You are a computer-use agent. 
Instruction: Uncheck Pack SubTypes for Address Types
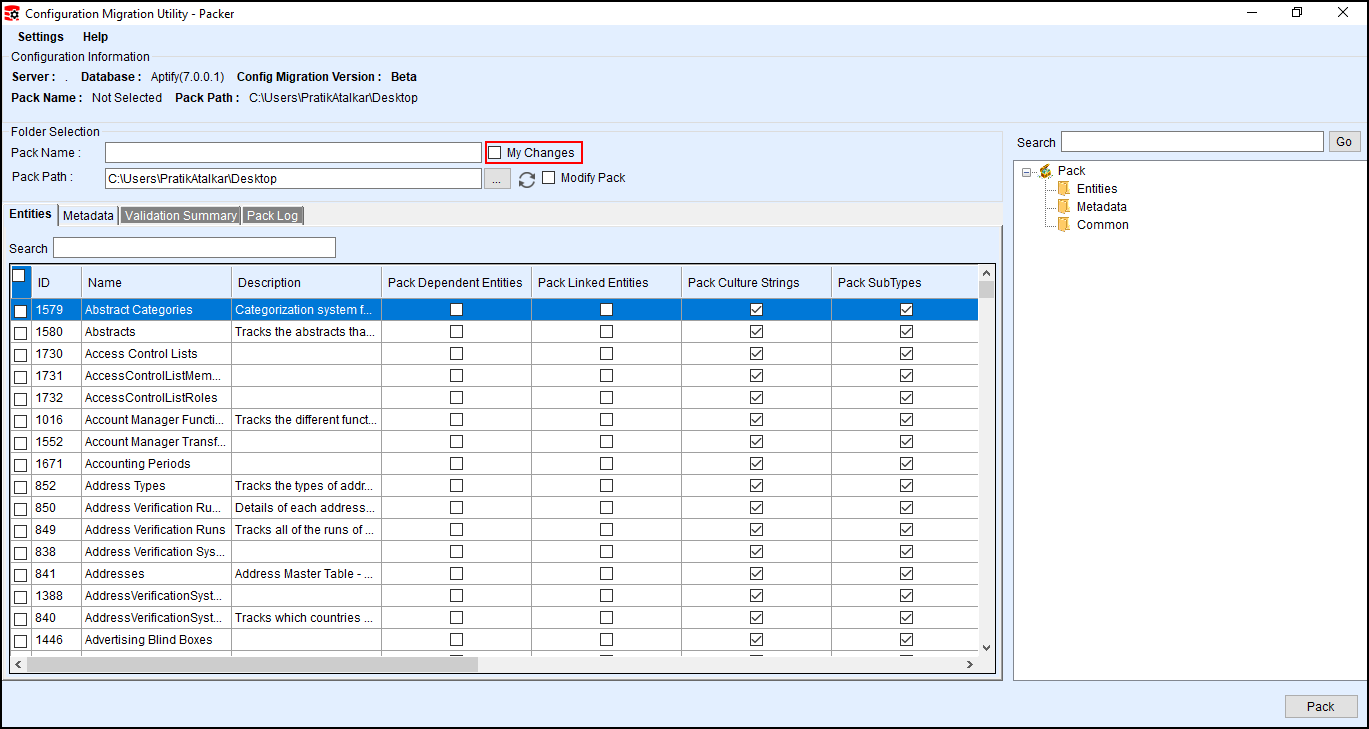click(x=906, y=486)
